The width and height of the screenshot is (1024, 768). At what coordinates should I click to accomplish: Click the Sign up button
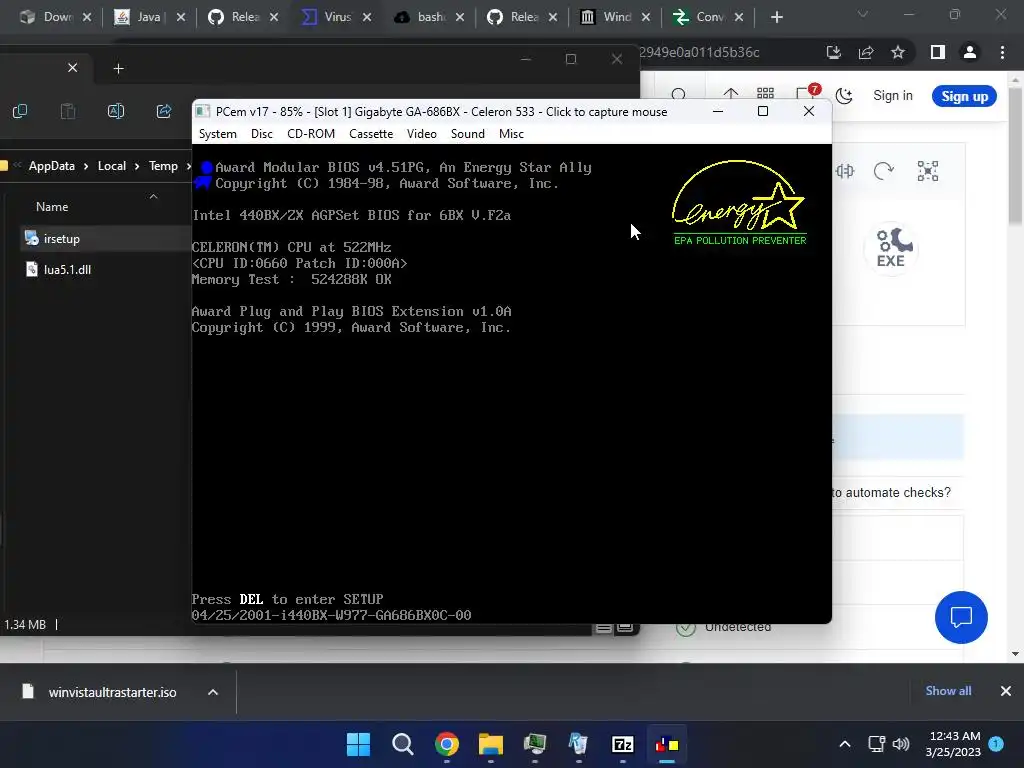point(965,96)
